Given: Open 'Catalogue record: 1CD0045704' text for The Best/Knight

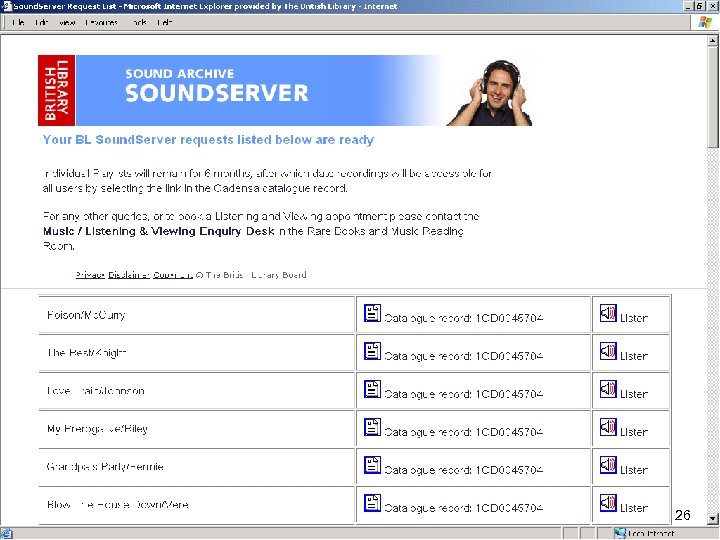Looking at the screenshot, I should (464, 356).
